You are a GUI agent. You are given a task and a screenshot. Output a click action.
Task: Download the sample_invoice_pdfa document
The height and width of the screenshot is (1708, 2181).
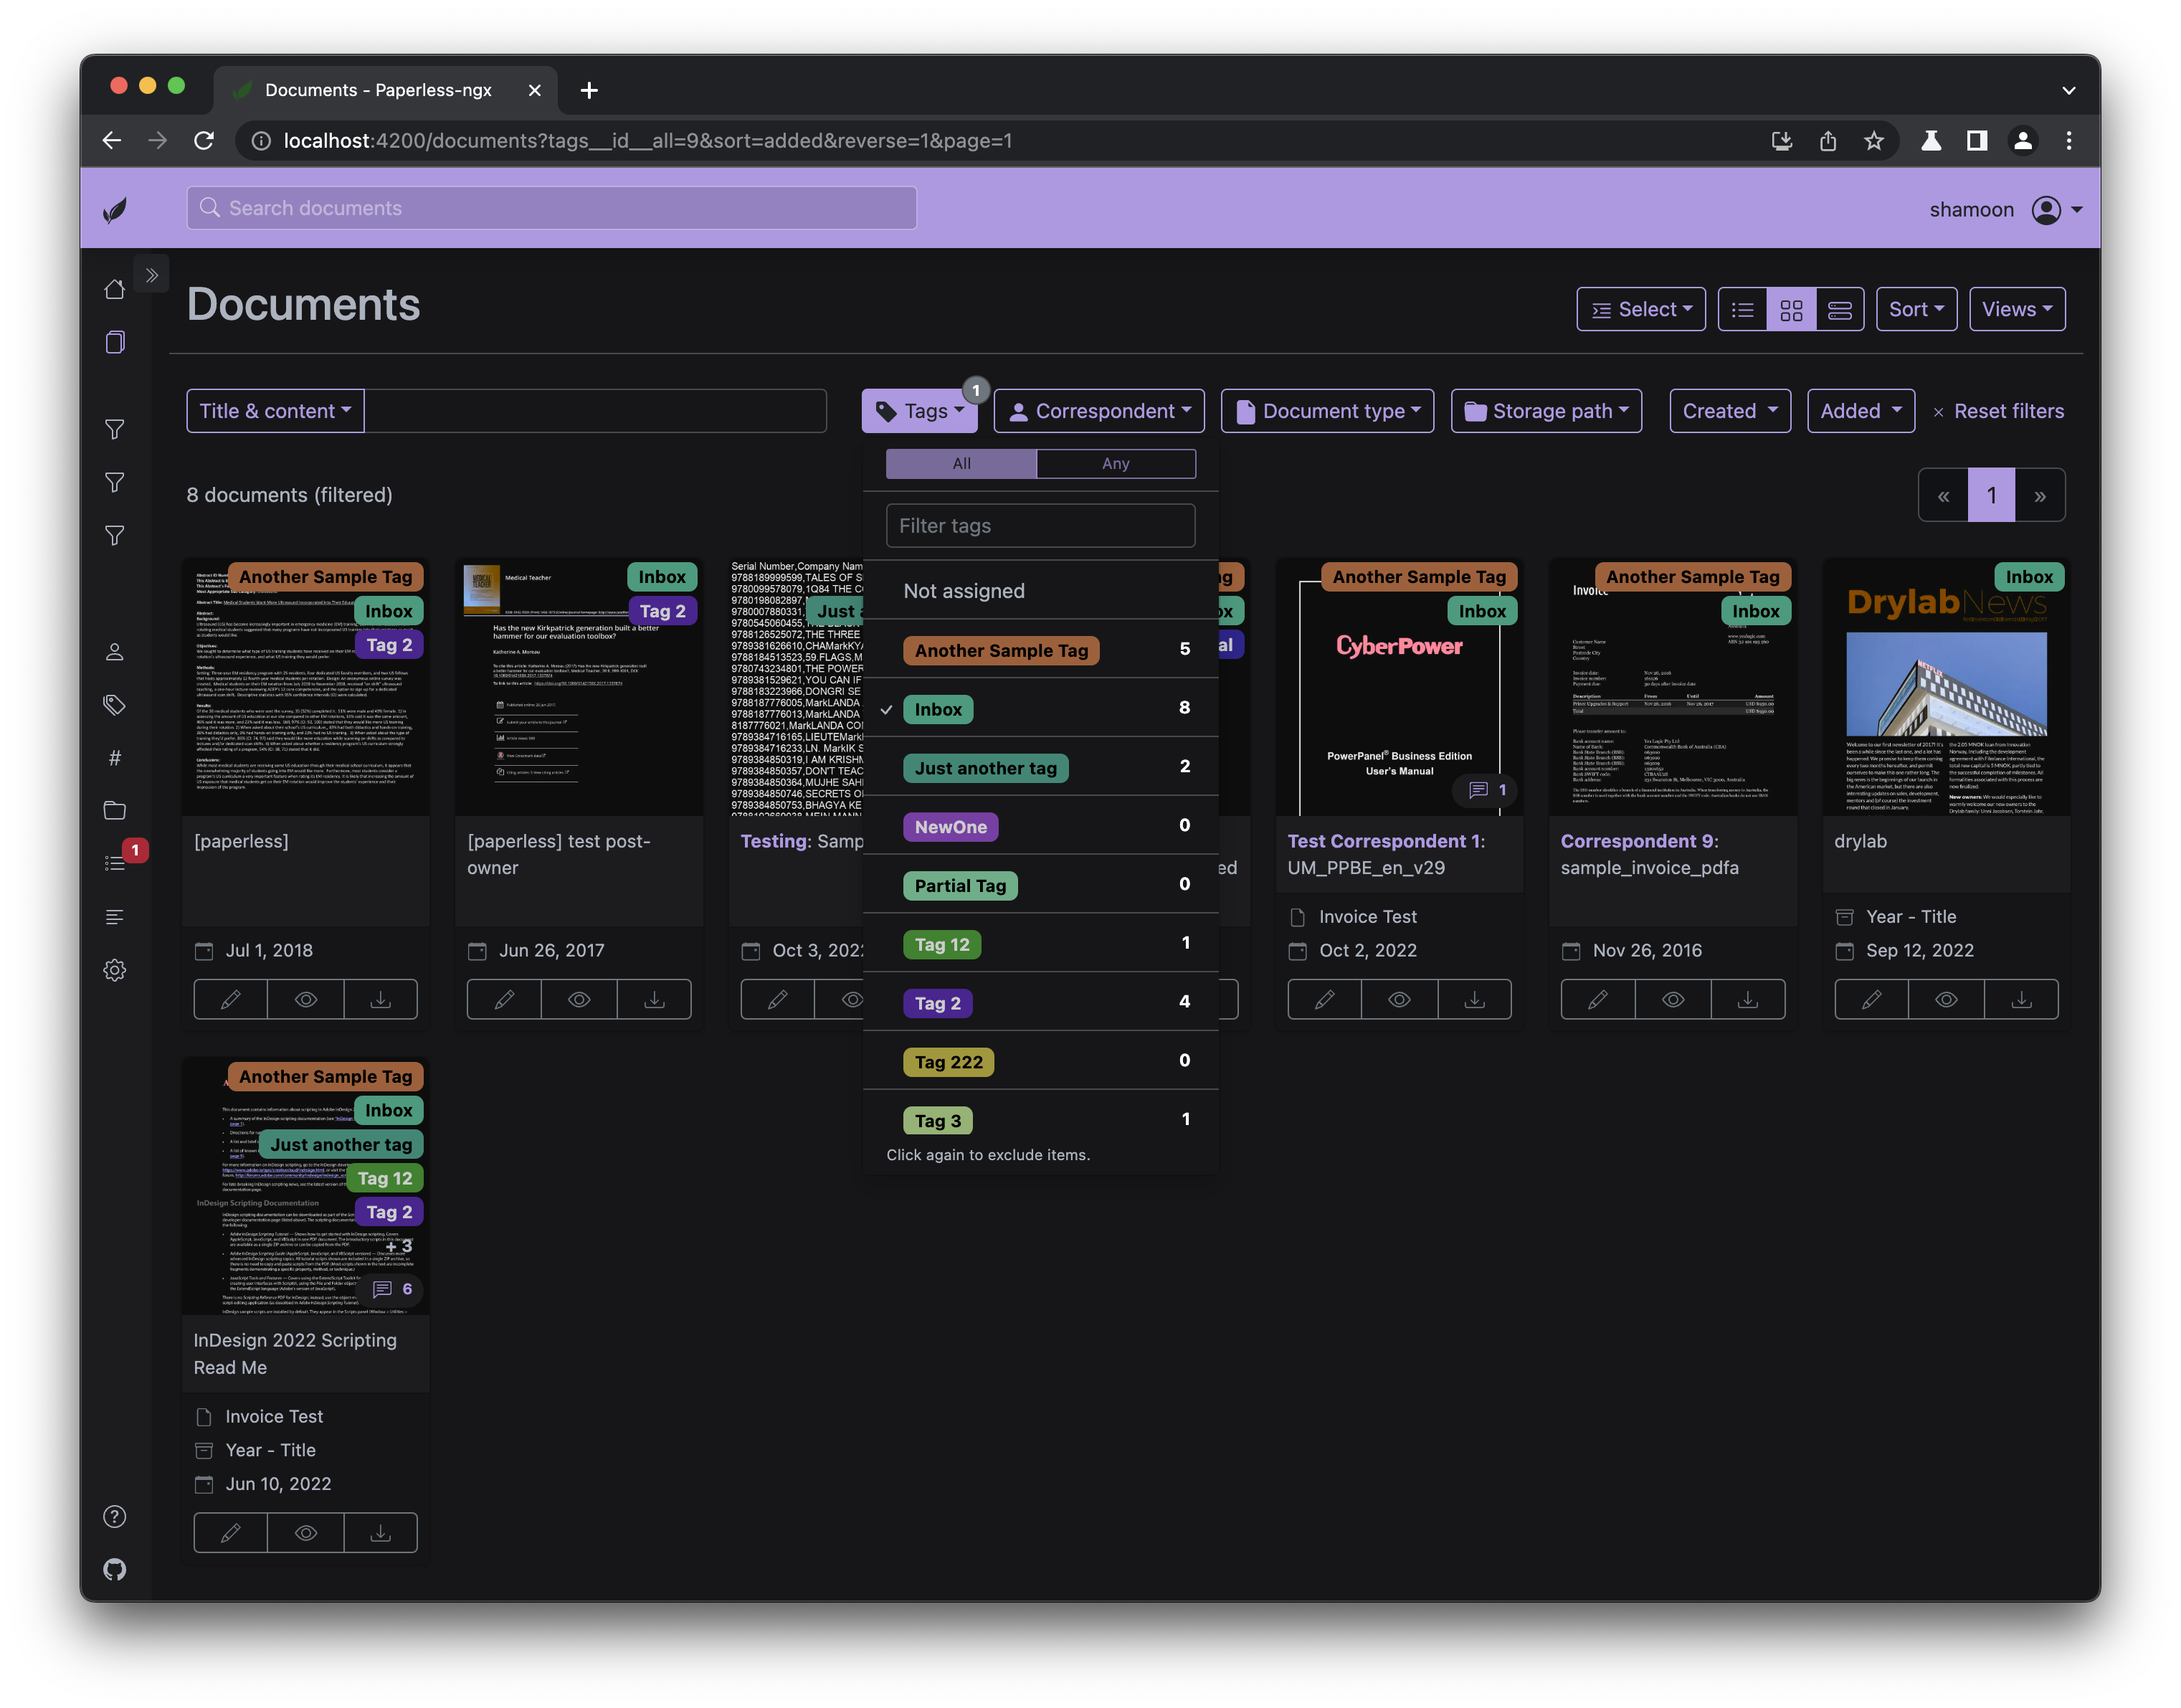pos(1747,999)
